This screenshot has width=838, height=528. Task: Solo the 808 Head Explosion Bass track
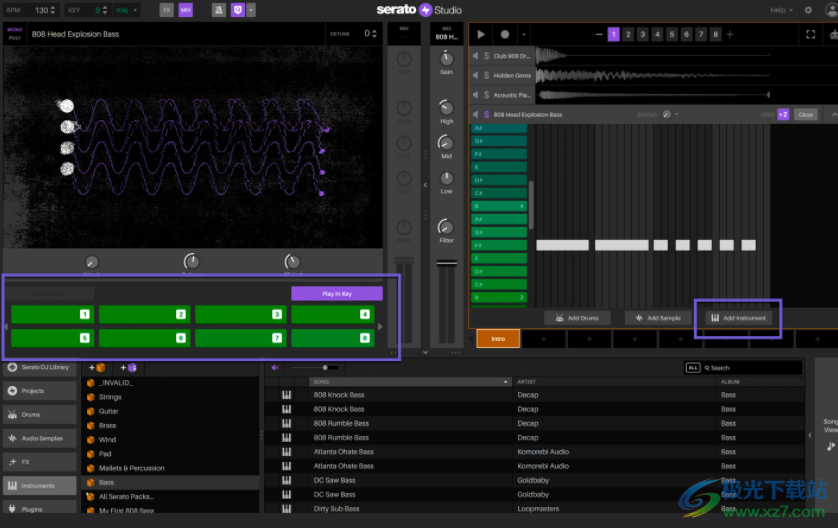click(x=486, y=114)
